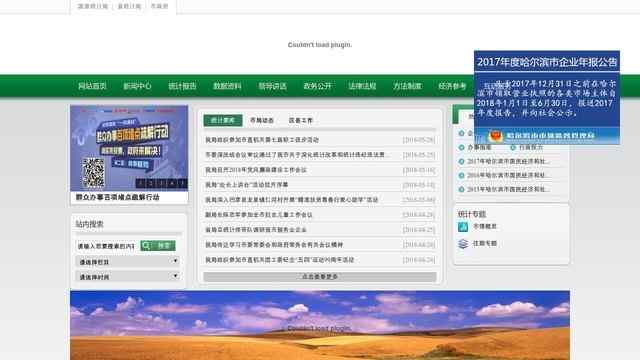640x360 pixels.
Task: Open 2015年哈尔滨市国民经济 bulletin link
Action: (508, 189)
